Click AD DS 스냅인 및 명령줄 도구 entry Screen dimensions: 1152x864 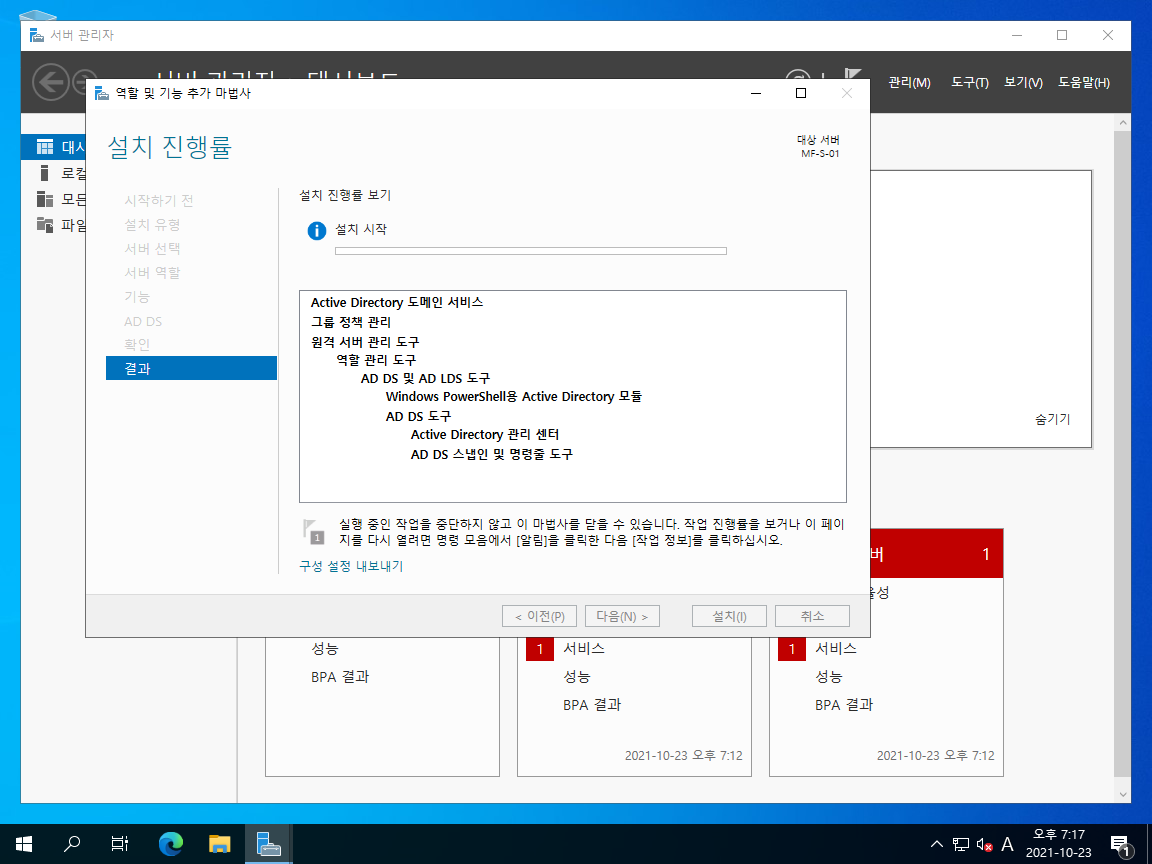492,454
